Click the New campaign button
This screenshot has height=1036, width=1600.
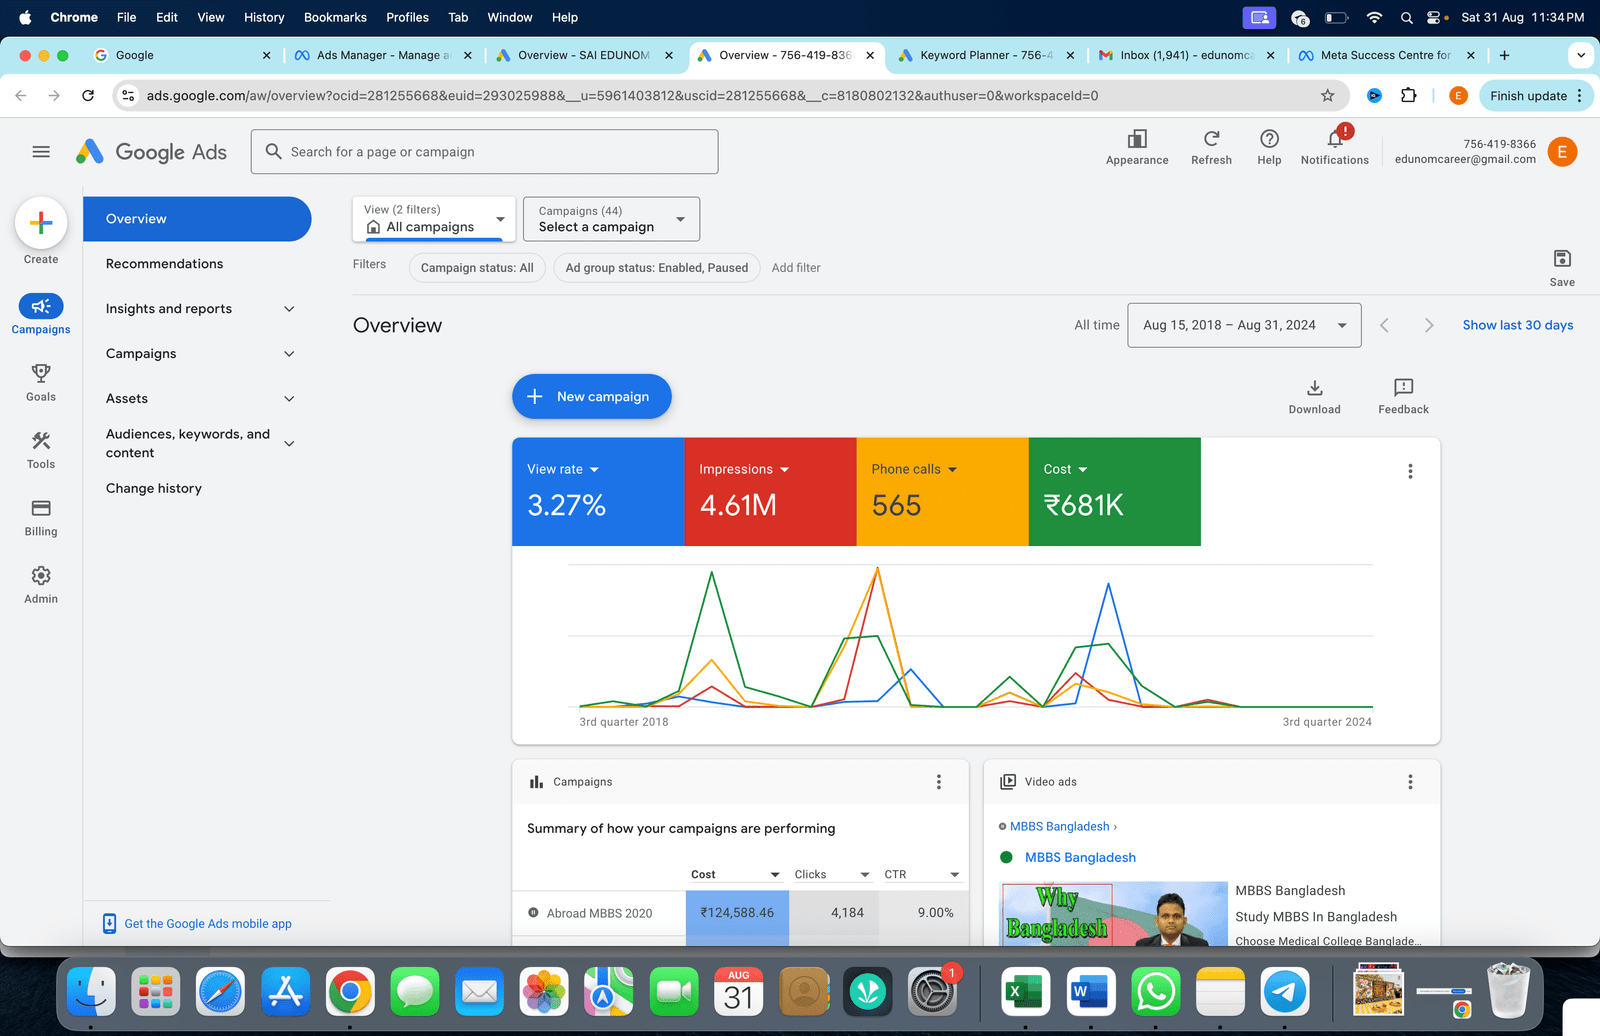592,397
